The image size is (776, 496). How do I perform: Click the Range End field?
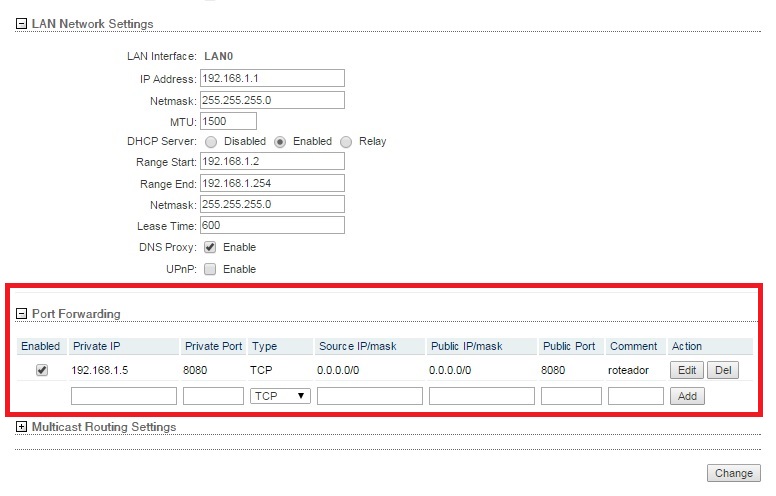pos(272,183)
